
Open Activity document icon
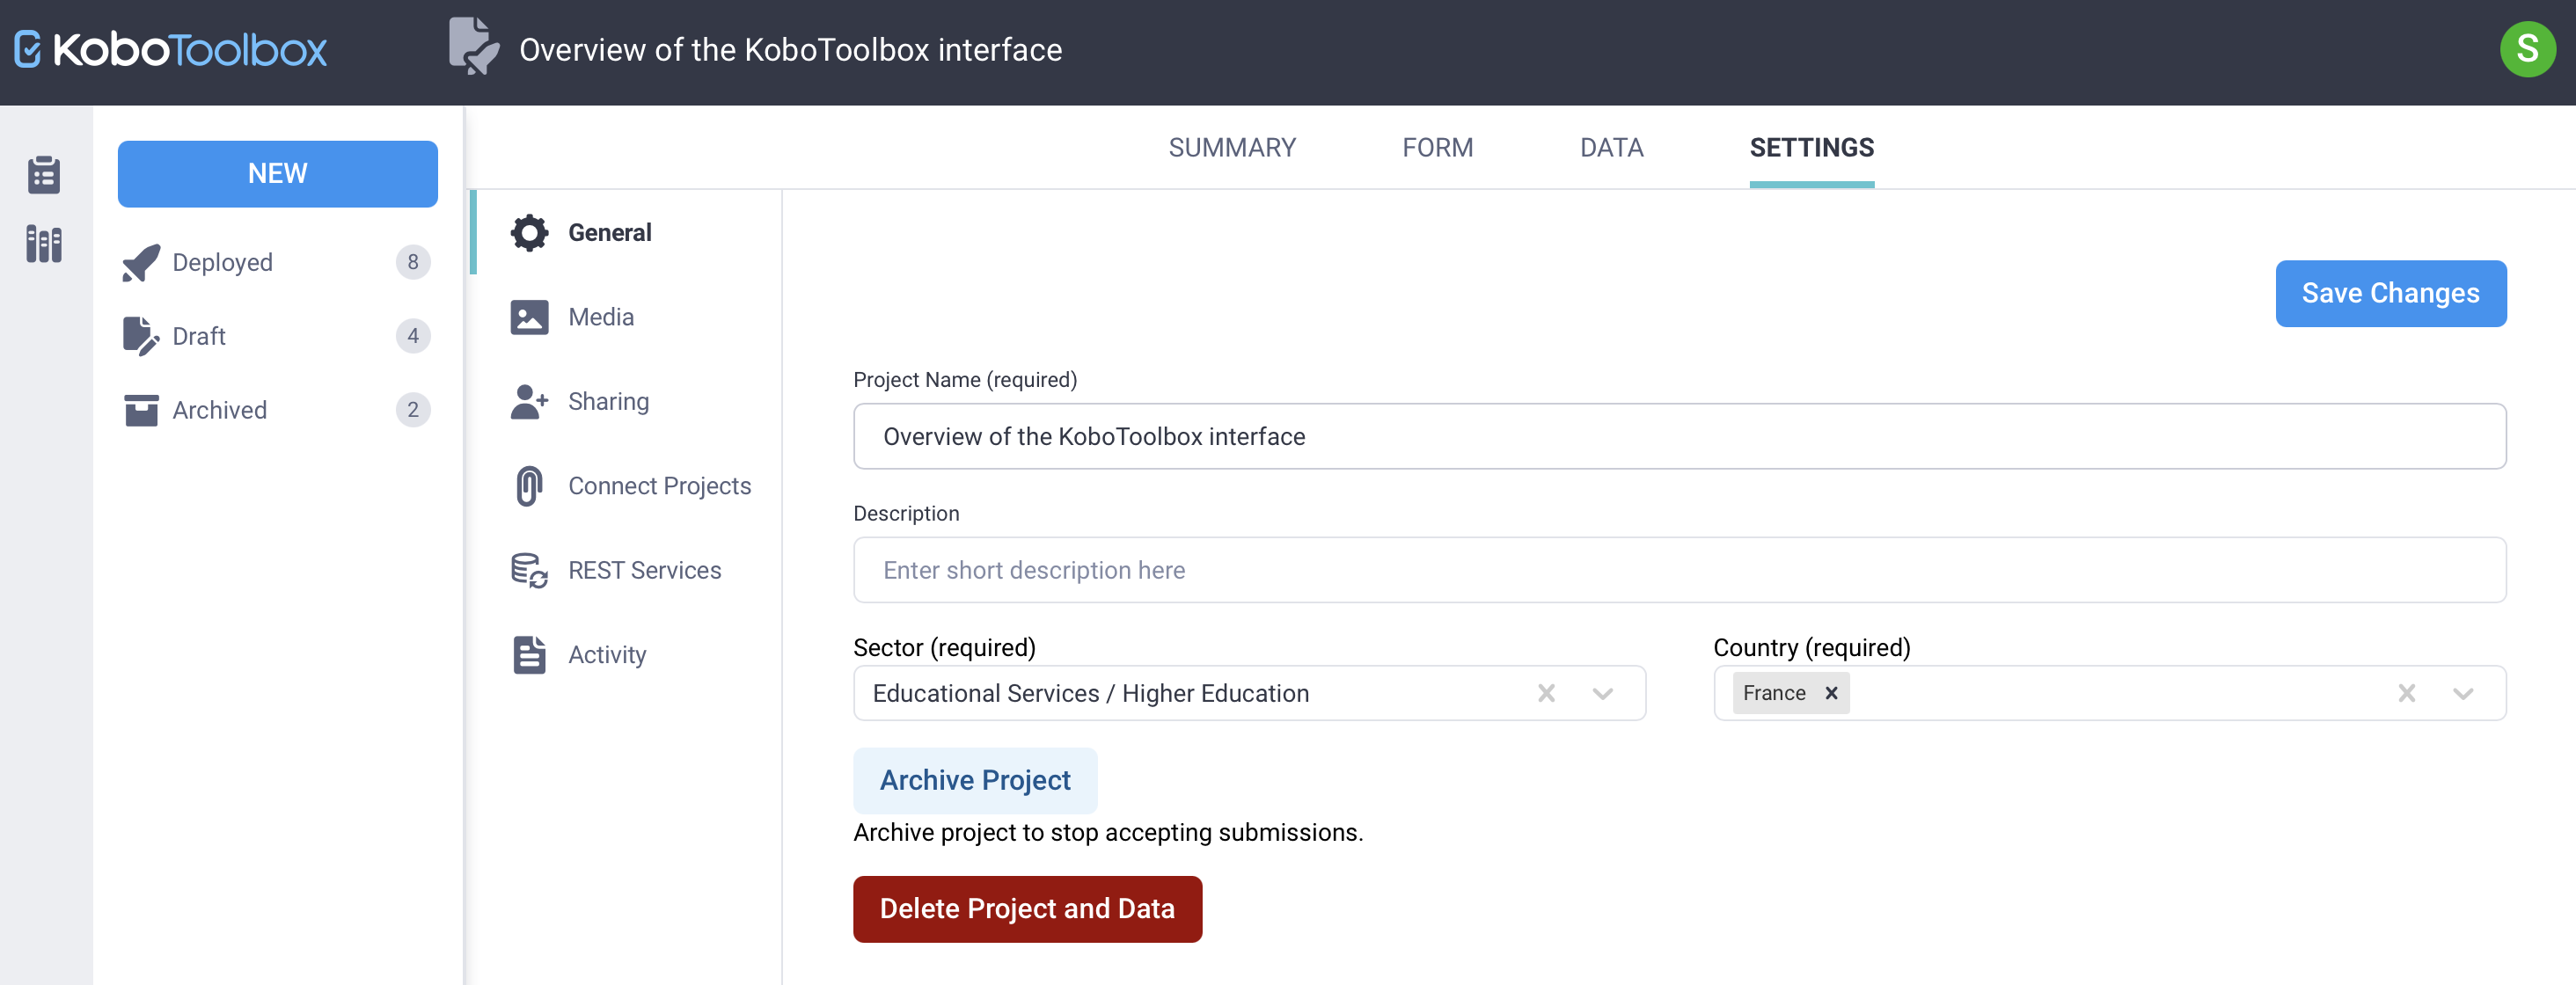(529, 655)
